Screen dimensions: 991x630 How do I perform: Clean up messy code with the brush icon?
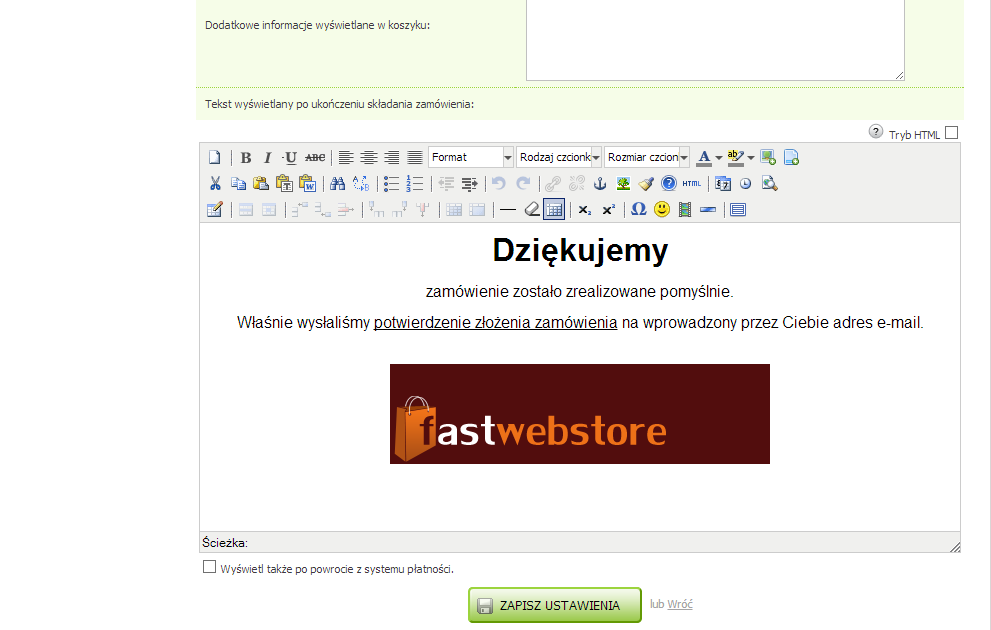tap(646, 183)
